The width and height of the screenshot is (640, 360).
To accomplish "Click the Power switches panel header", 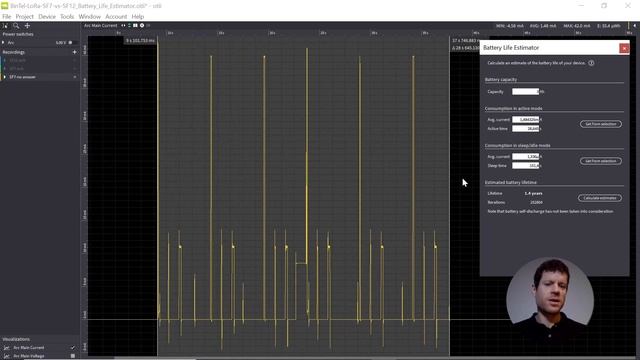I will coord(18,34).
